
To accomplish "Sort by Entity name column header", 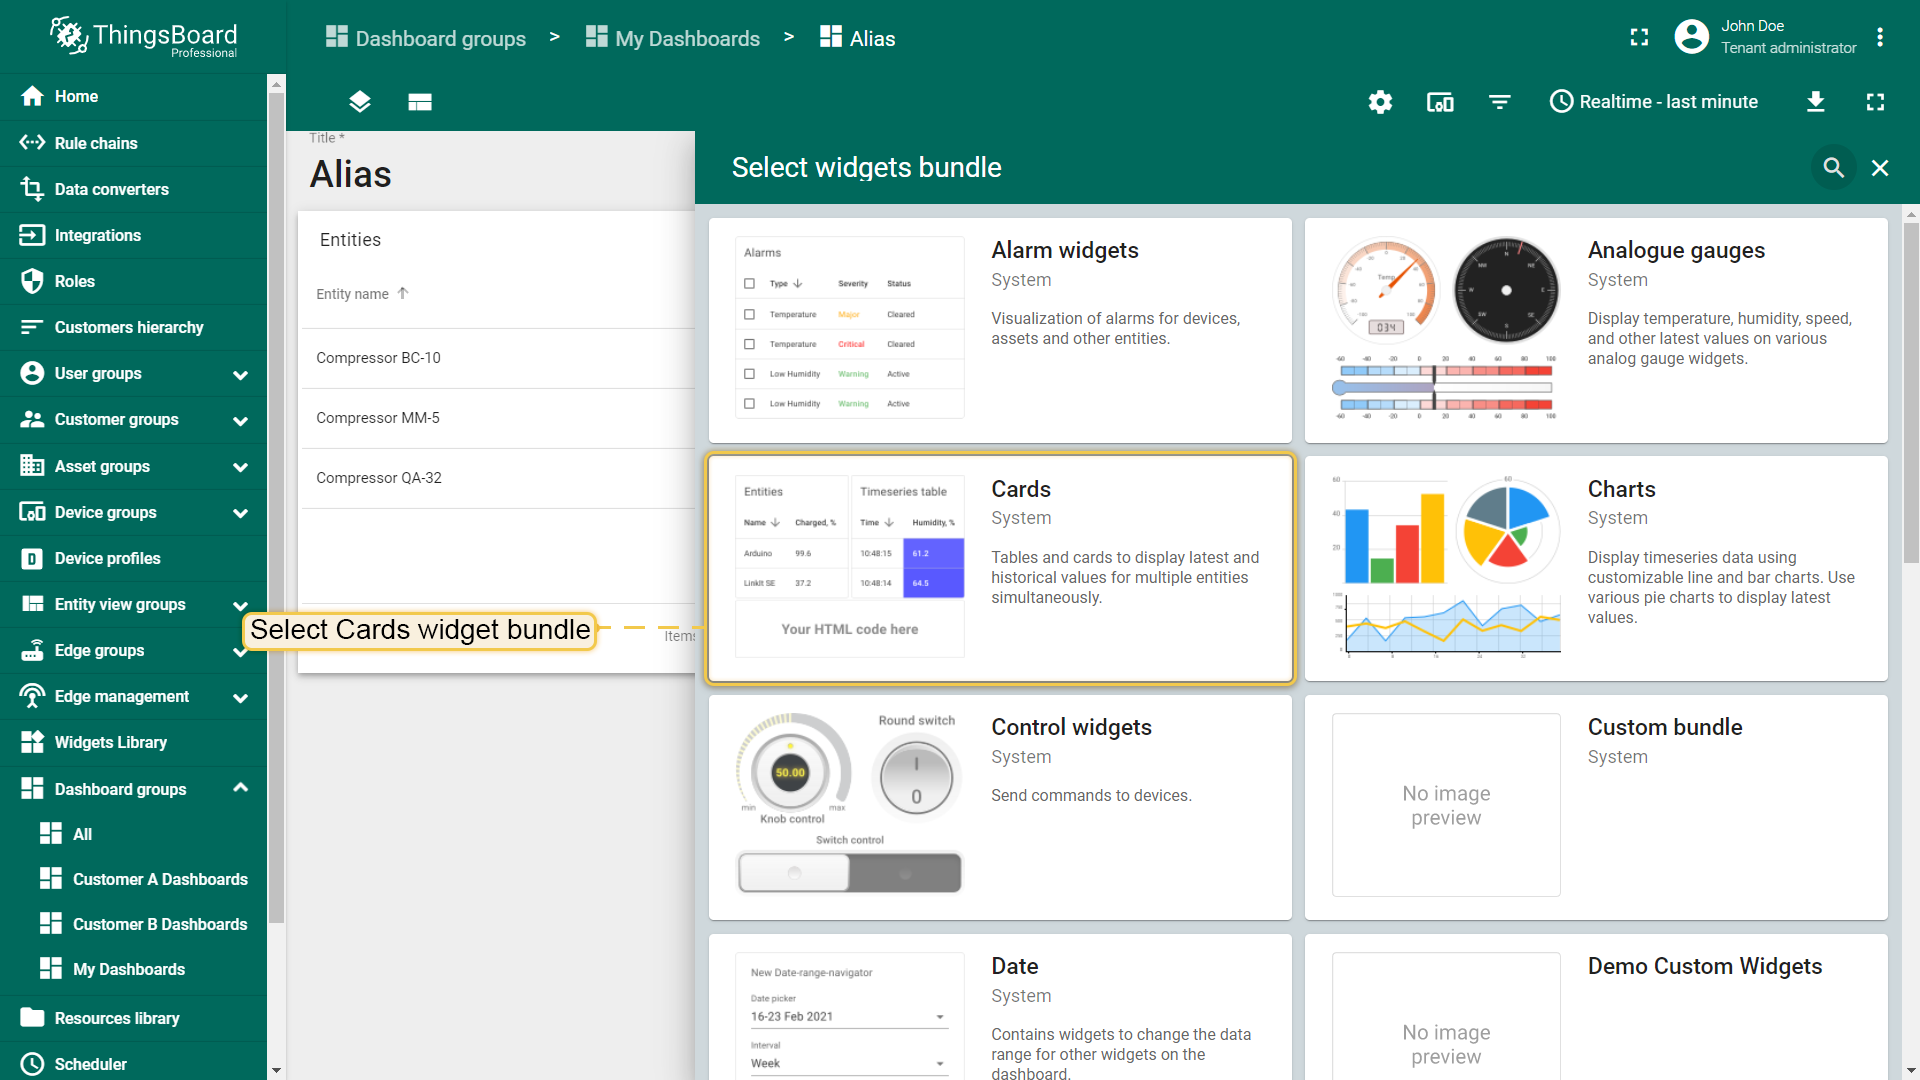I will 362,294.
